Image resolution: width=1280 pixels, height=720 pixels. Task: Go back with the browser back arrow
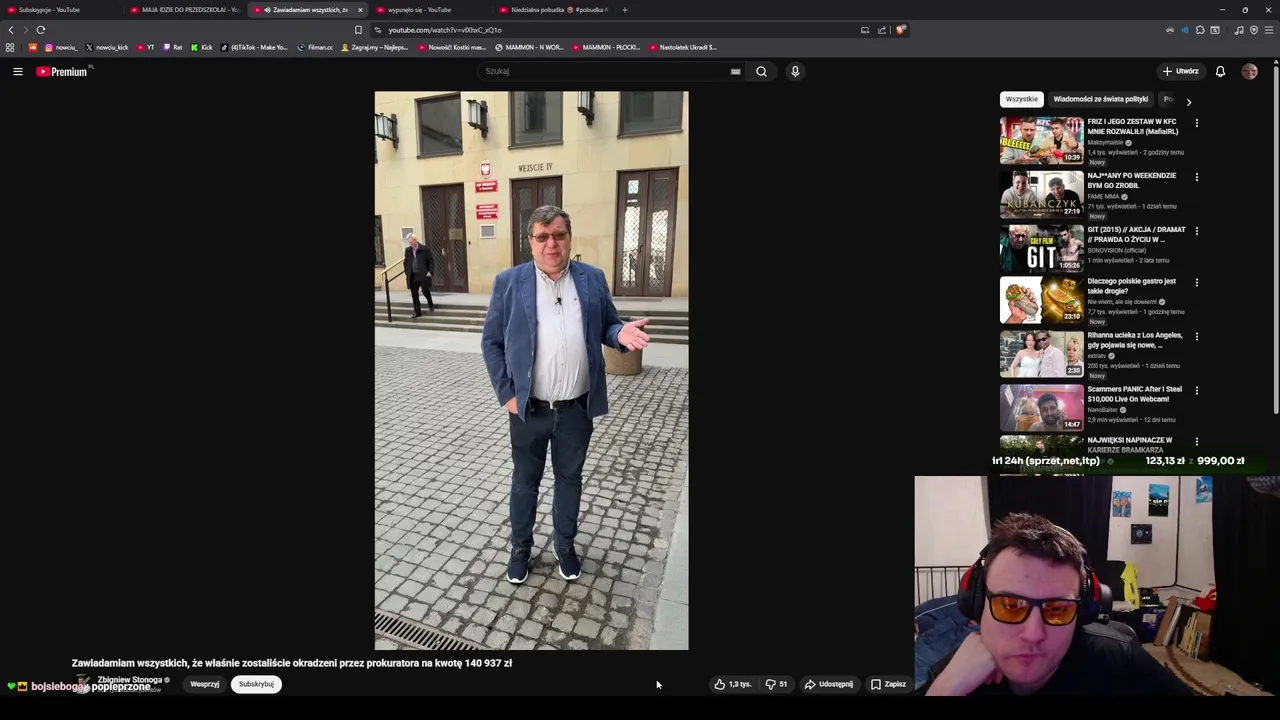[x=11, y=30]
